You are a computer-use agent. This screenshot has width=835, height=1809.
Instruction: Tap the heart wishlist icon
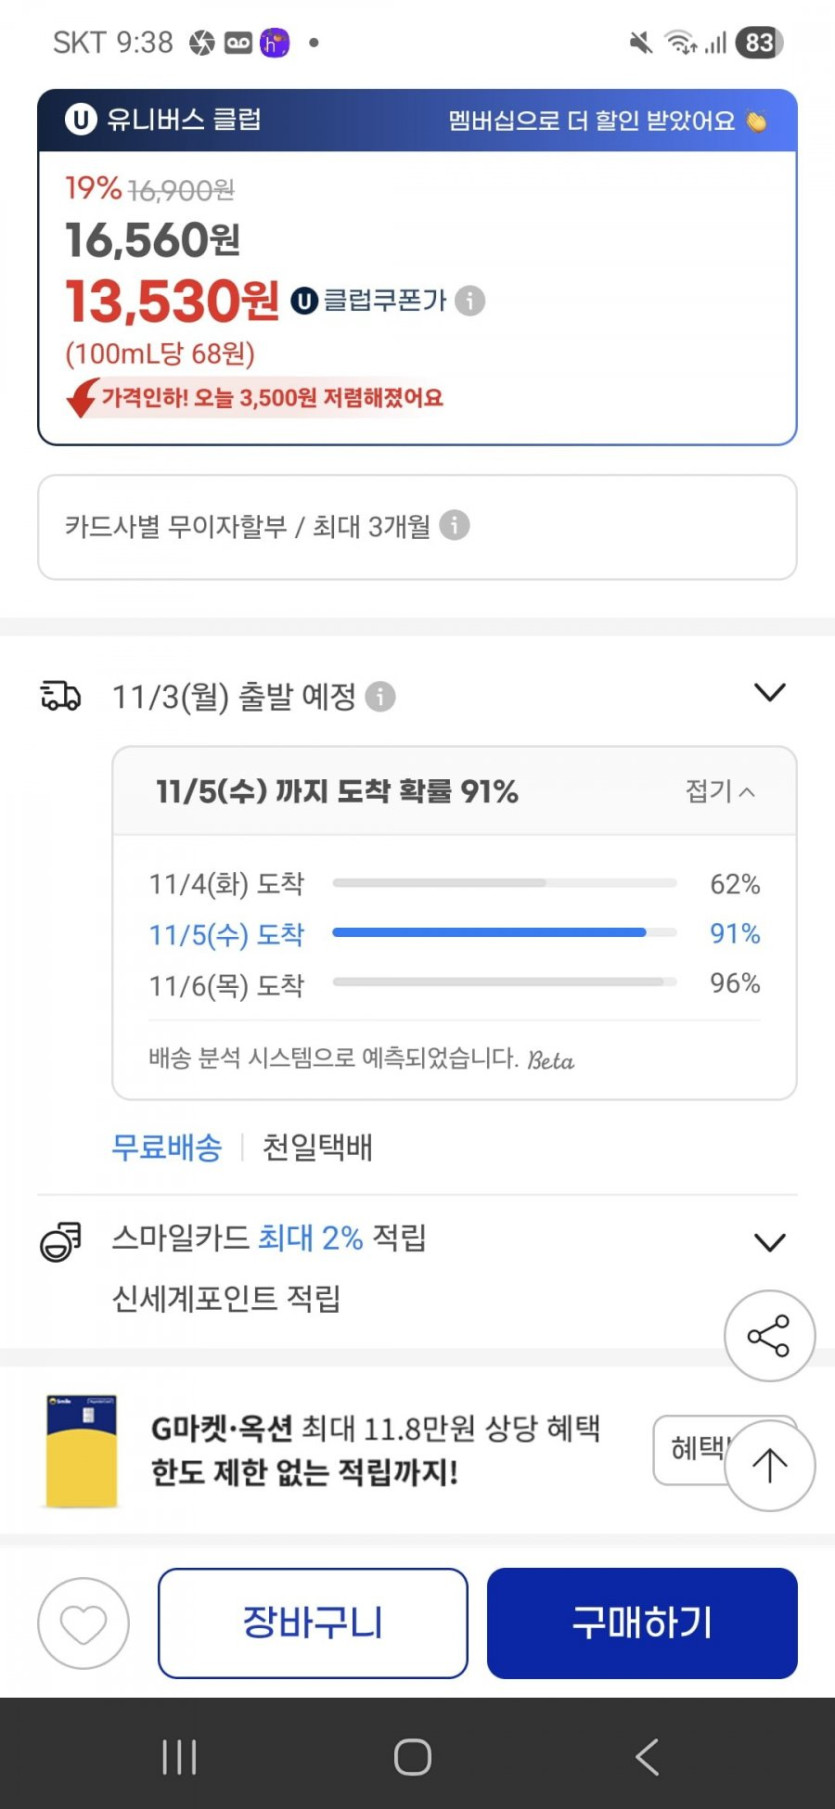(83, 1623)
